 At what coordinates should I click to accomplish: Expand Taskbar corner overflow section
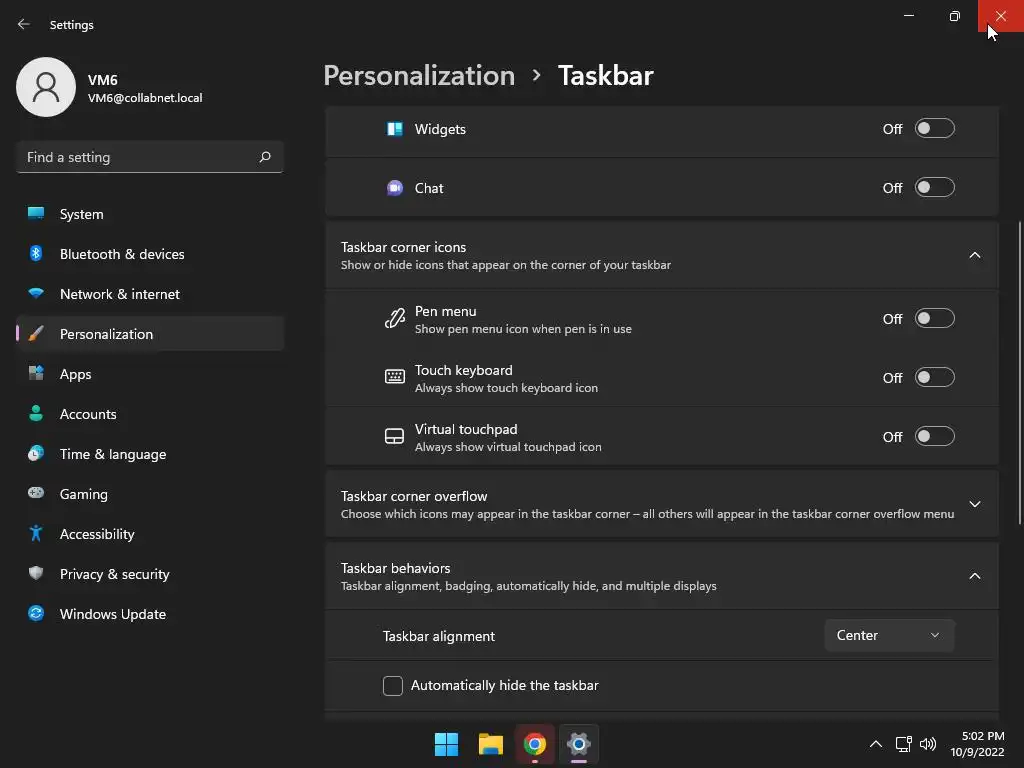pos(975,504)
